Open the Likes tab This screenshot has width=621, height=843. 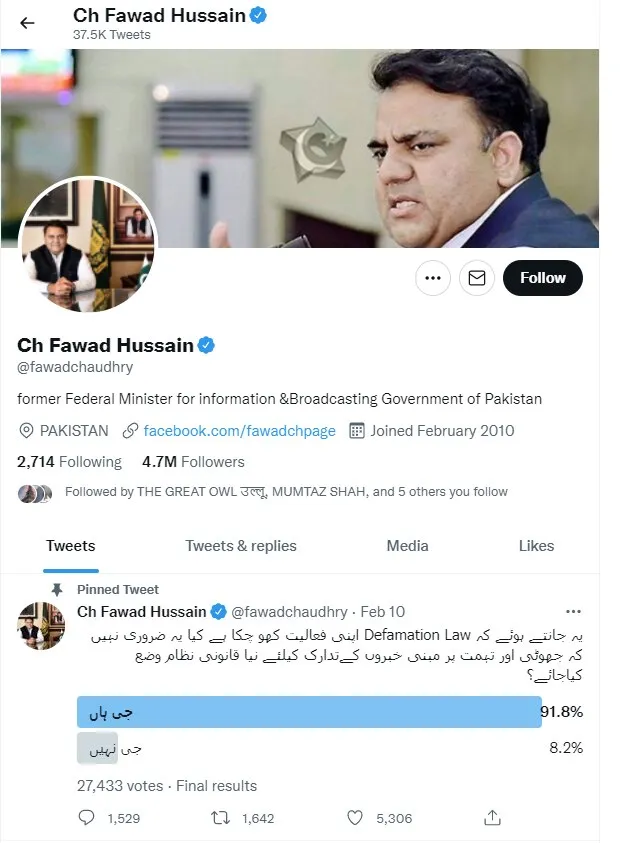[536, 546]
